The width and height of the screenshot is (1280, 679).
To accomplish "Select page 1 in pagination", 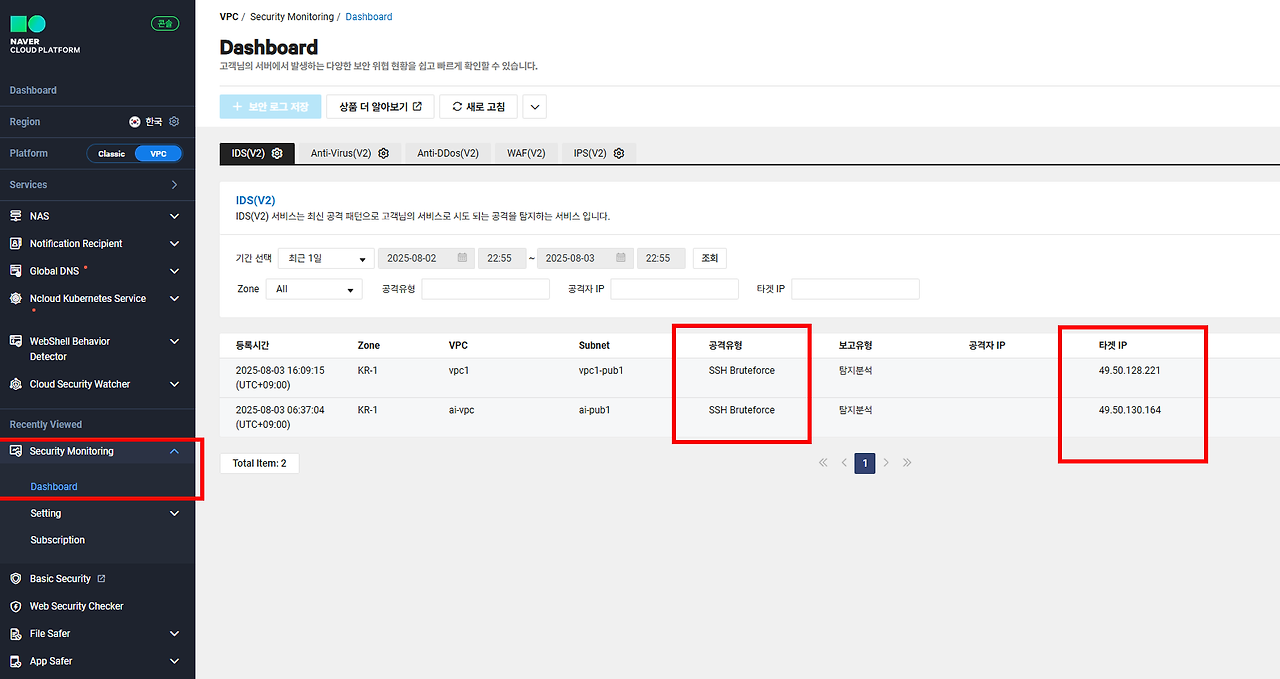I will [x=865, y=463].
